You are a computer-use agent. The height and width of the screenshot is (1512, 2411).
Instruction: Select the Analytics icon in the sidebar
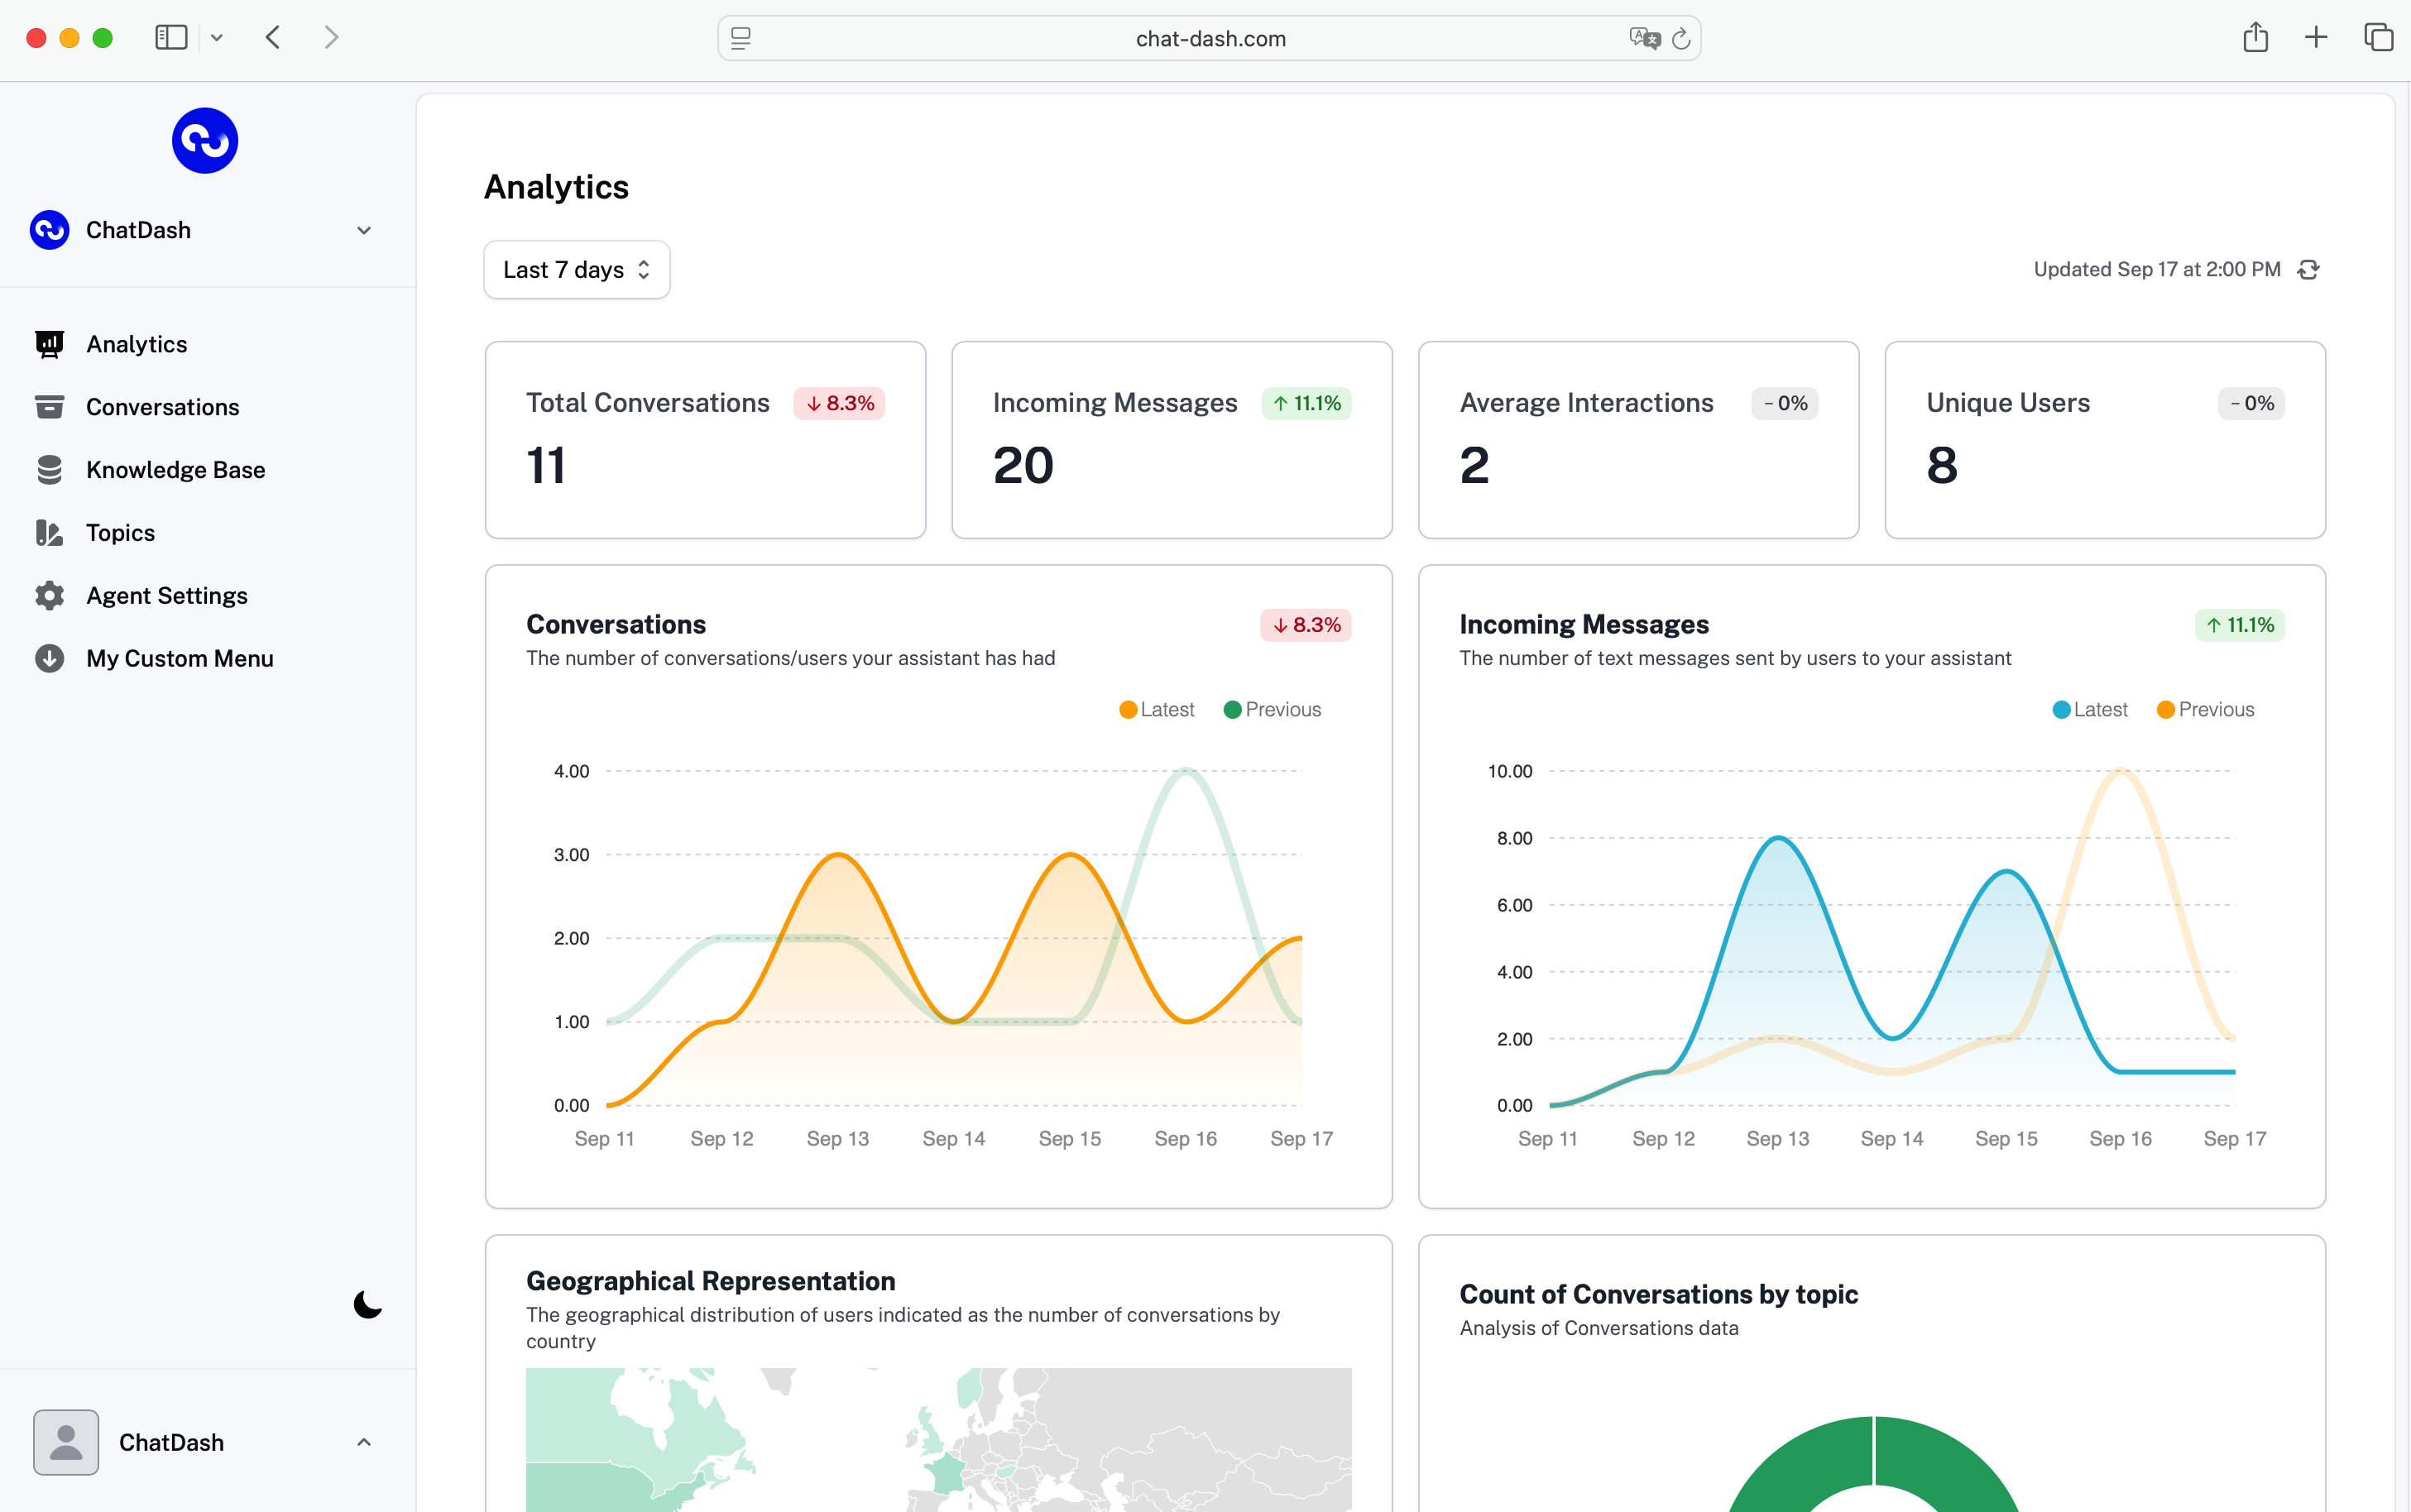click(49, 344)
